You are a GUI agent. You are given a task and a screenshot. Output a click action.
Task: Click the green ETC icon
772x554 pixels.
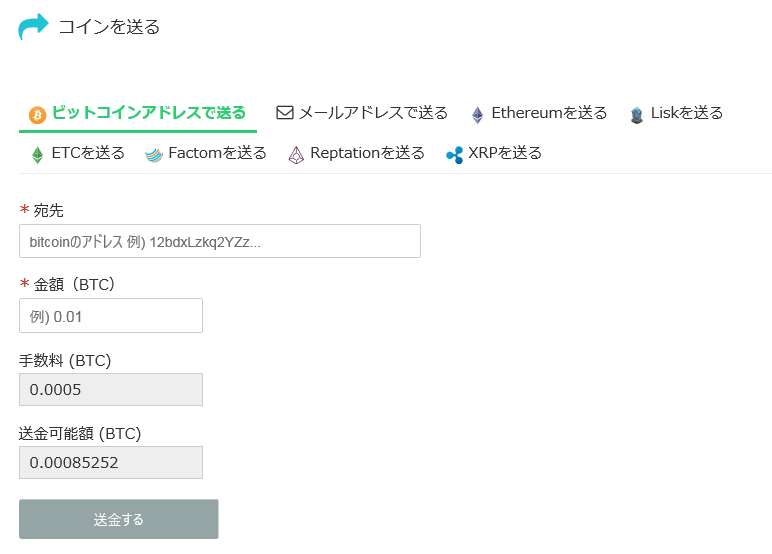[38, 154]
